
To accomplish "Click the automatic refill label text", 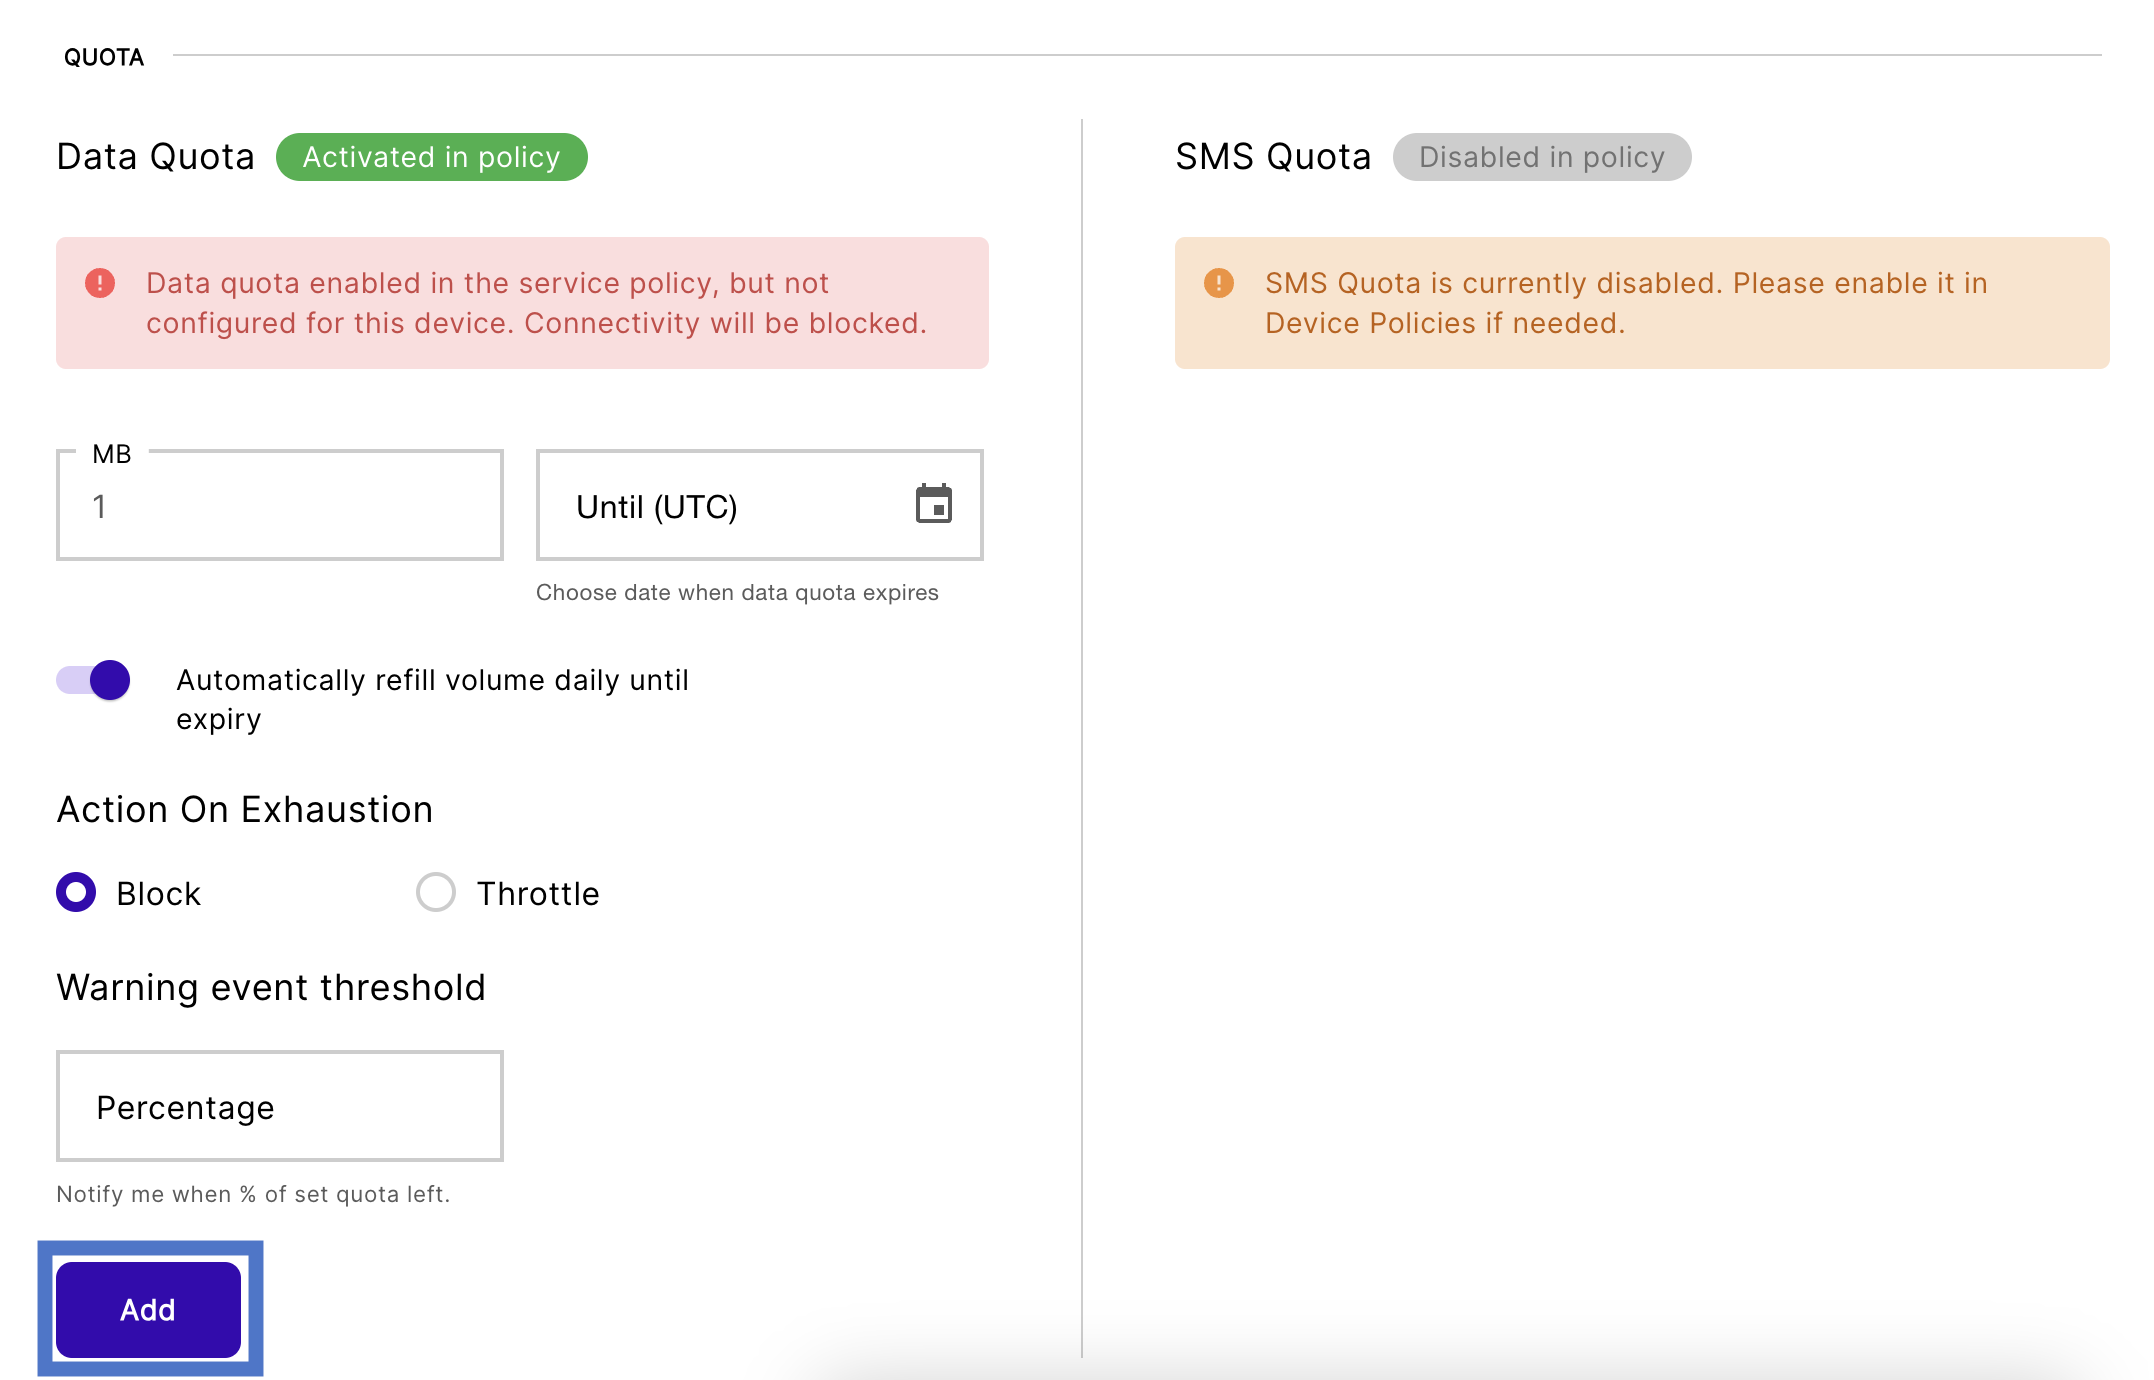I will coord(432,699).
